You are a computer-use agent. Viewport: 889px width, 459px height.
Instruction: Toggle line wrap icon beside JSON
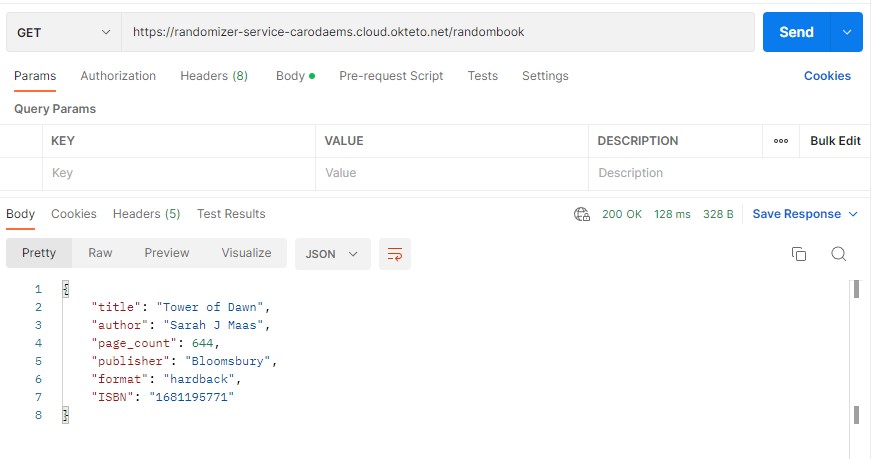395,254
